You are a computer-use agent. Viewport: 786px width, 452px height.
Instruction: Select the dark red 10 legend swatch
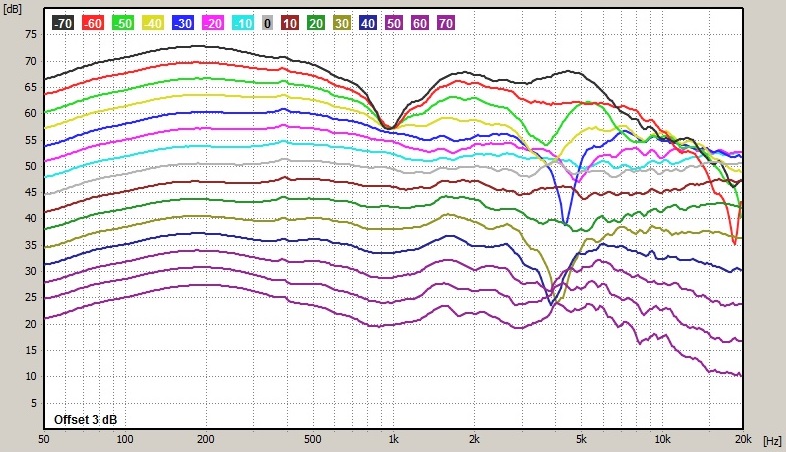click(291, 22)
